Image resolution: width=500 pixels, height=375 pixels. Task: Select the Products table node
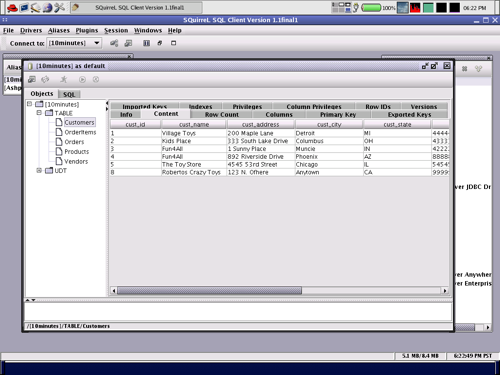(x=77, y=151)
